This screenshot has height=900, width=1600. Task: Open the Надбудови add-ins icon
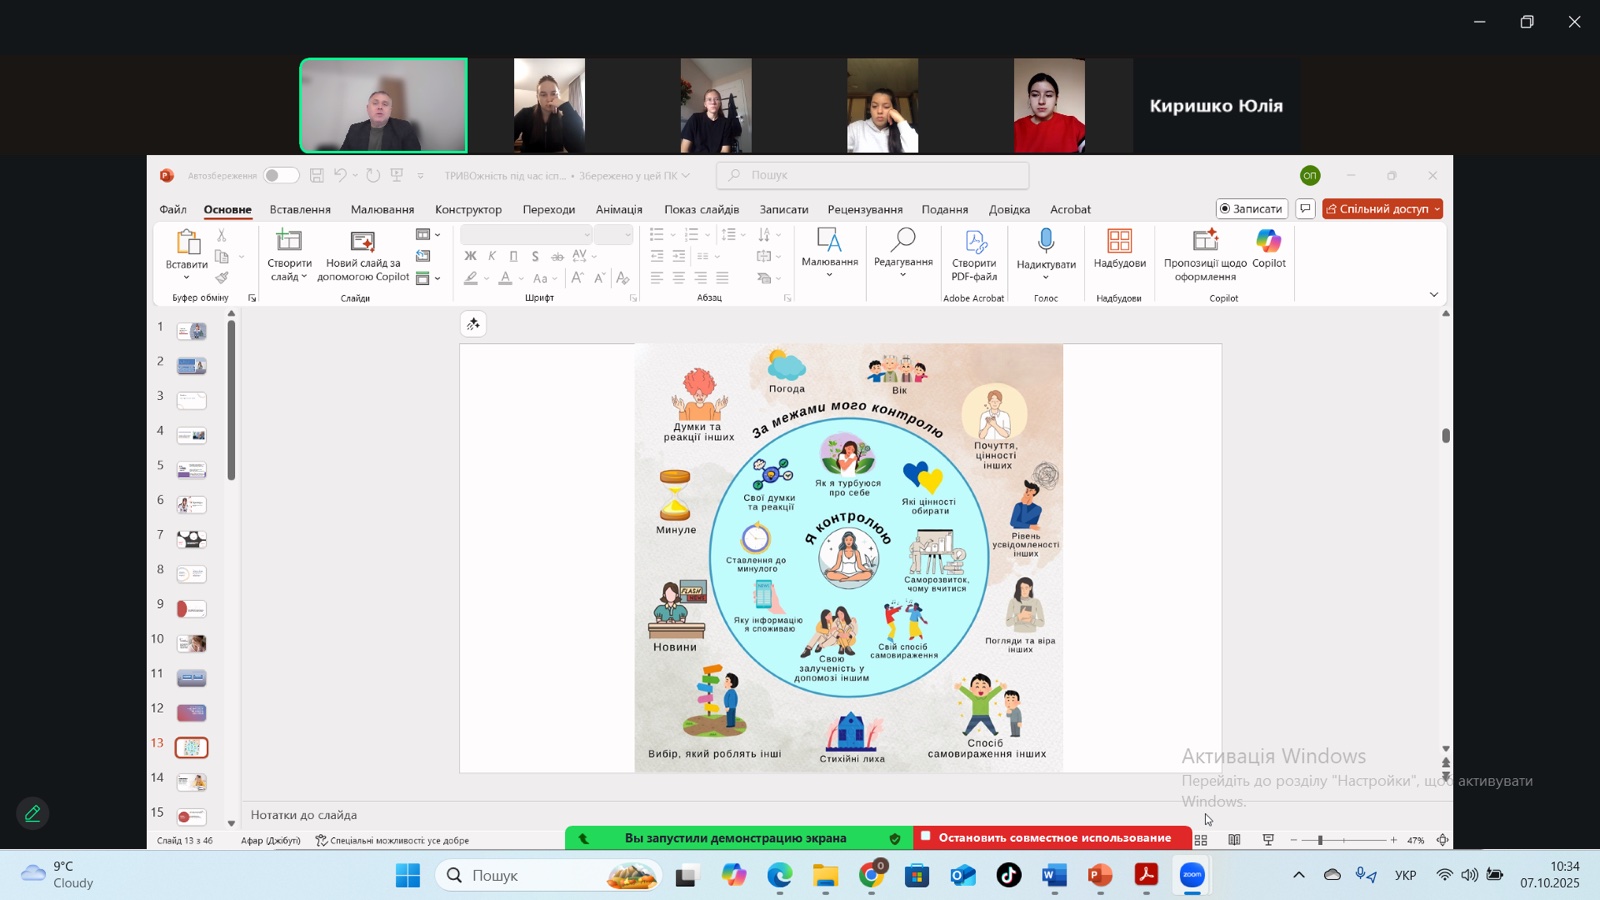(1119, 242)
